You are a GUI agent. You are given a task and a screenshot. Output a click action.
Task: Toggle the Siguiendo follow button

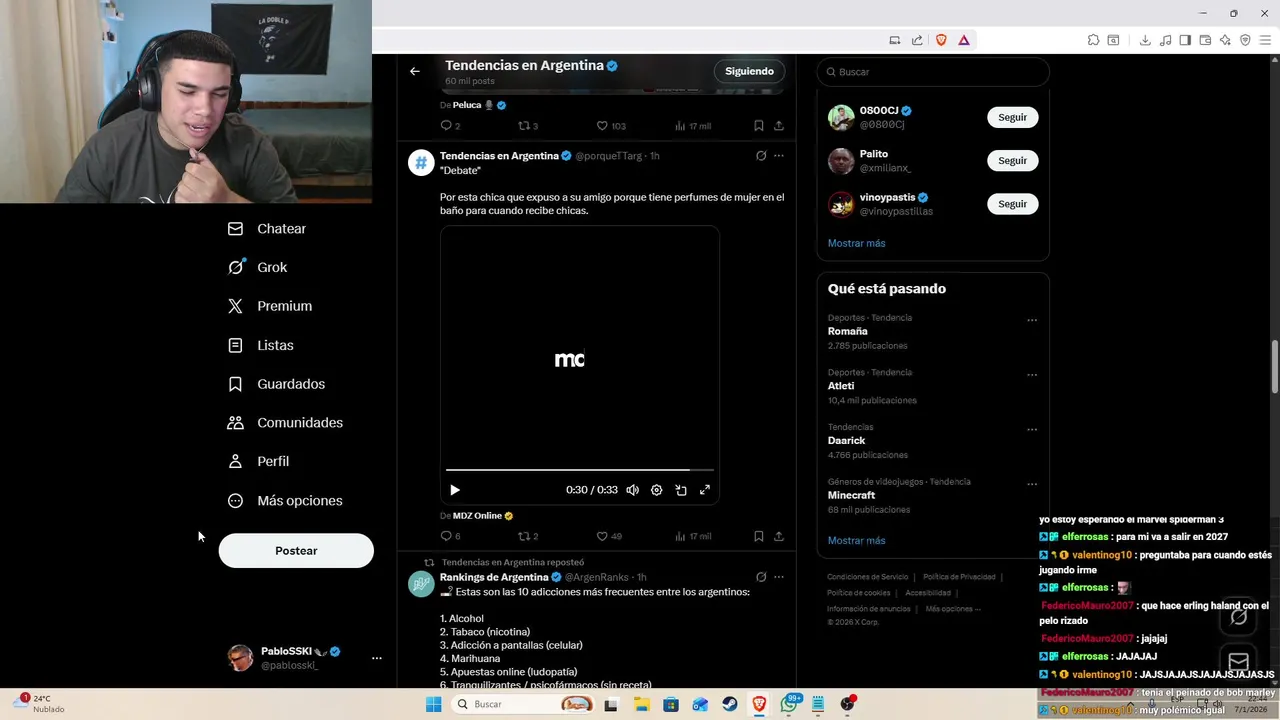(749, 71)
